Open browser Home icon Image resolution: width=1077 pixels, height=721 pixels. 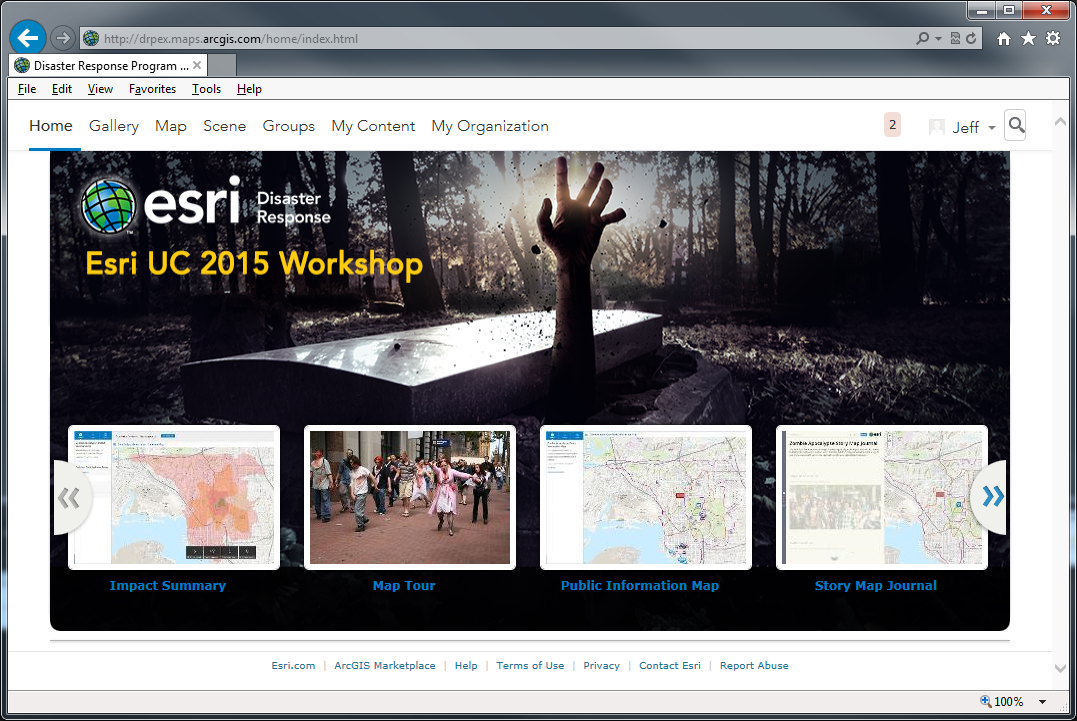(1004, 38)
